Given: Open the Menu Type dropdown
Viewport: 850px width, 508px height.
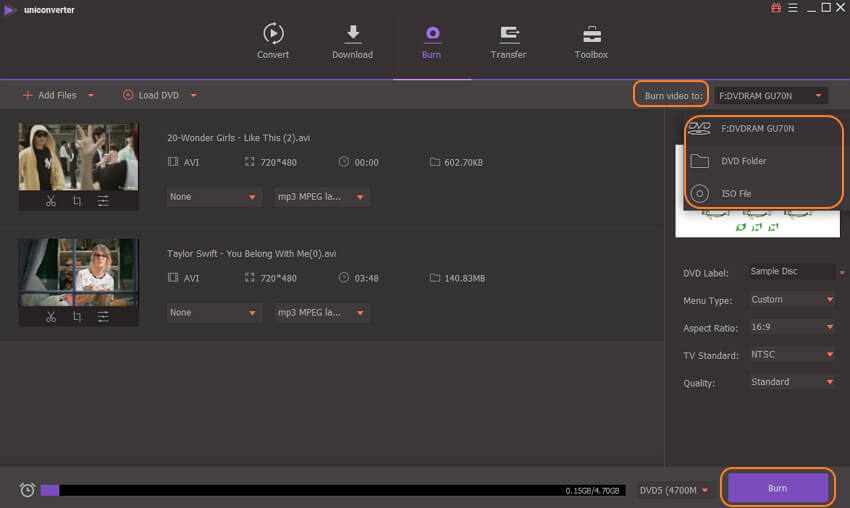Looking at the screenshot, I should click(791, 300).
